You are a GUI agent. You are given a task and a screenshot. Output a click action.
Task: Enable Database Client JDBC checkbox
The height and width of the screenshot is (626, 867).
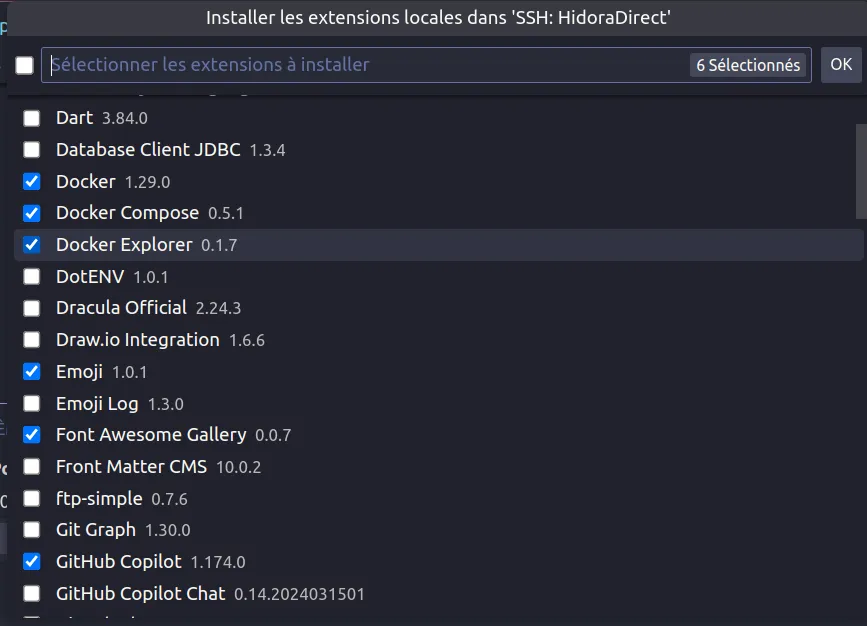pyautogui.click(x=32, y=150)
